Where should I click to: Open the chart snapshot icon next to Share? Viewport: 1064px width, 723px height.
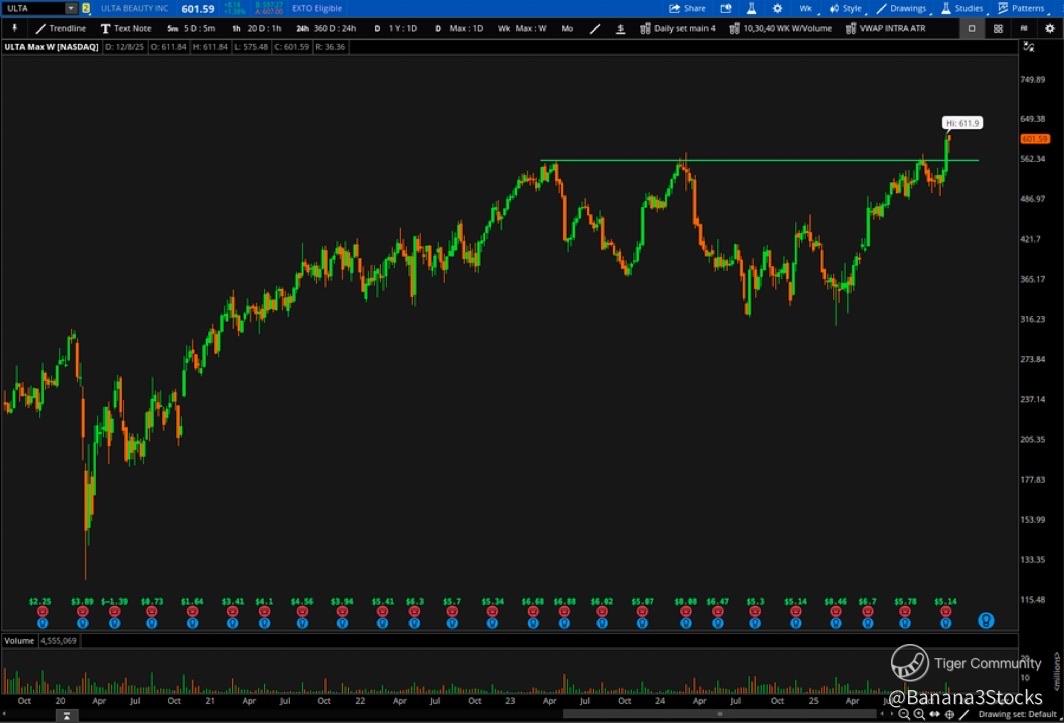[726, 8]
